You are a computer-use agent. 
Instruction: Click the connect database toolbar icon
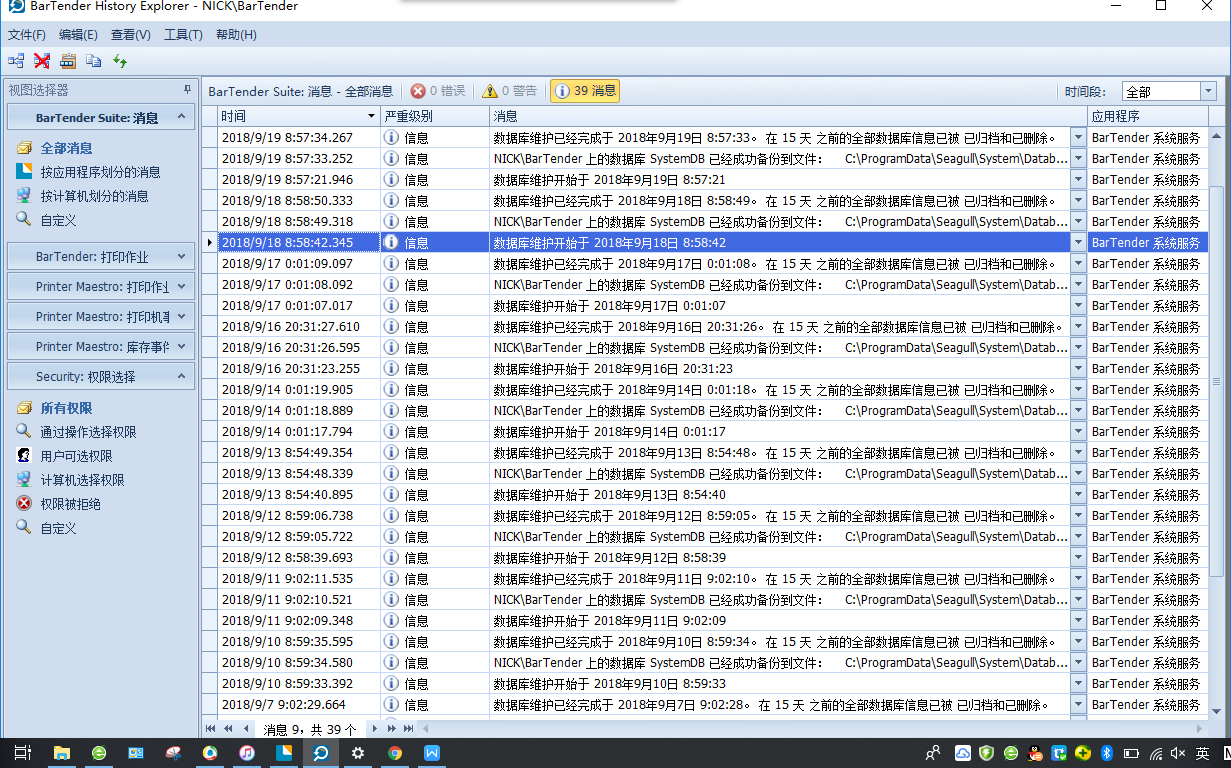tap(16, 61)
